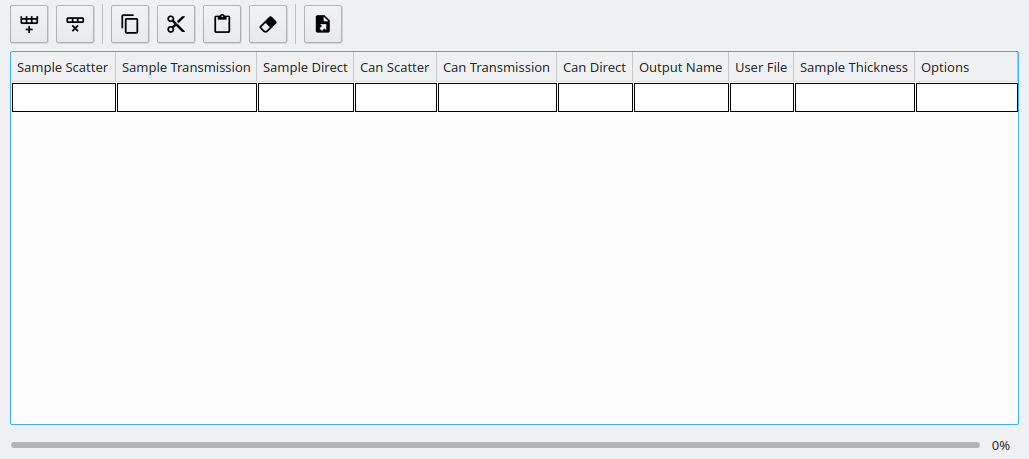This screenshot has height=459, width=1029.
Task: Copy the selected rows
Action: click(x=130, y=24)
